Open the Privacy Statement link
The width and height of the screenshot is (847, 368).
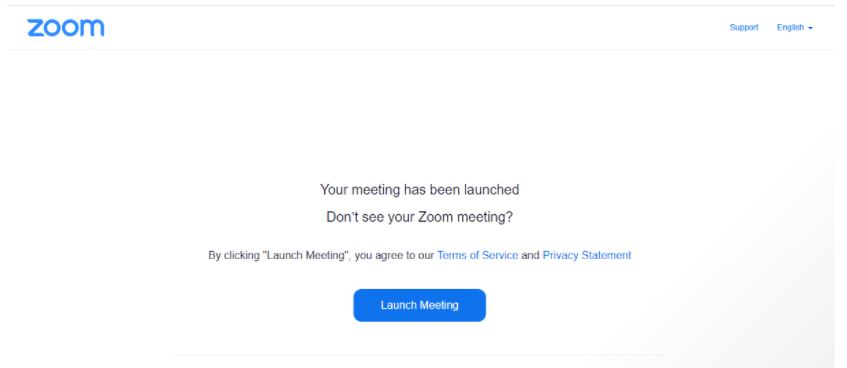pyautogui.click(x=587, y=255)
